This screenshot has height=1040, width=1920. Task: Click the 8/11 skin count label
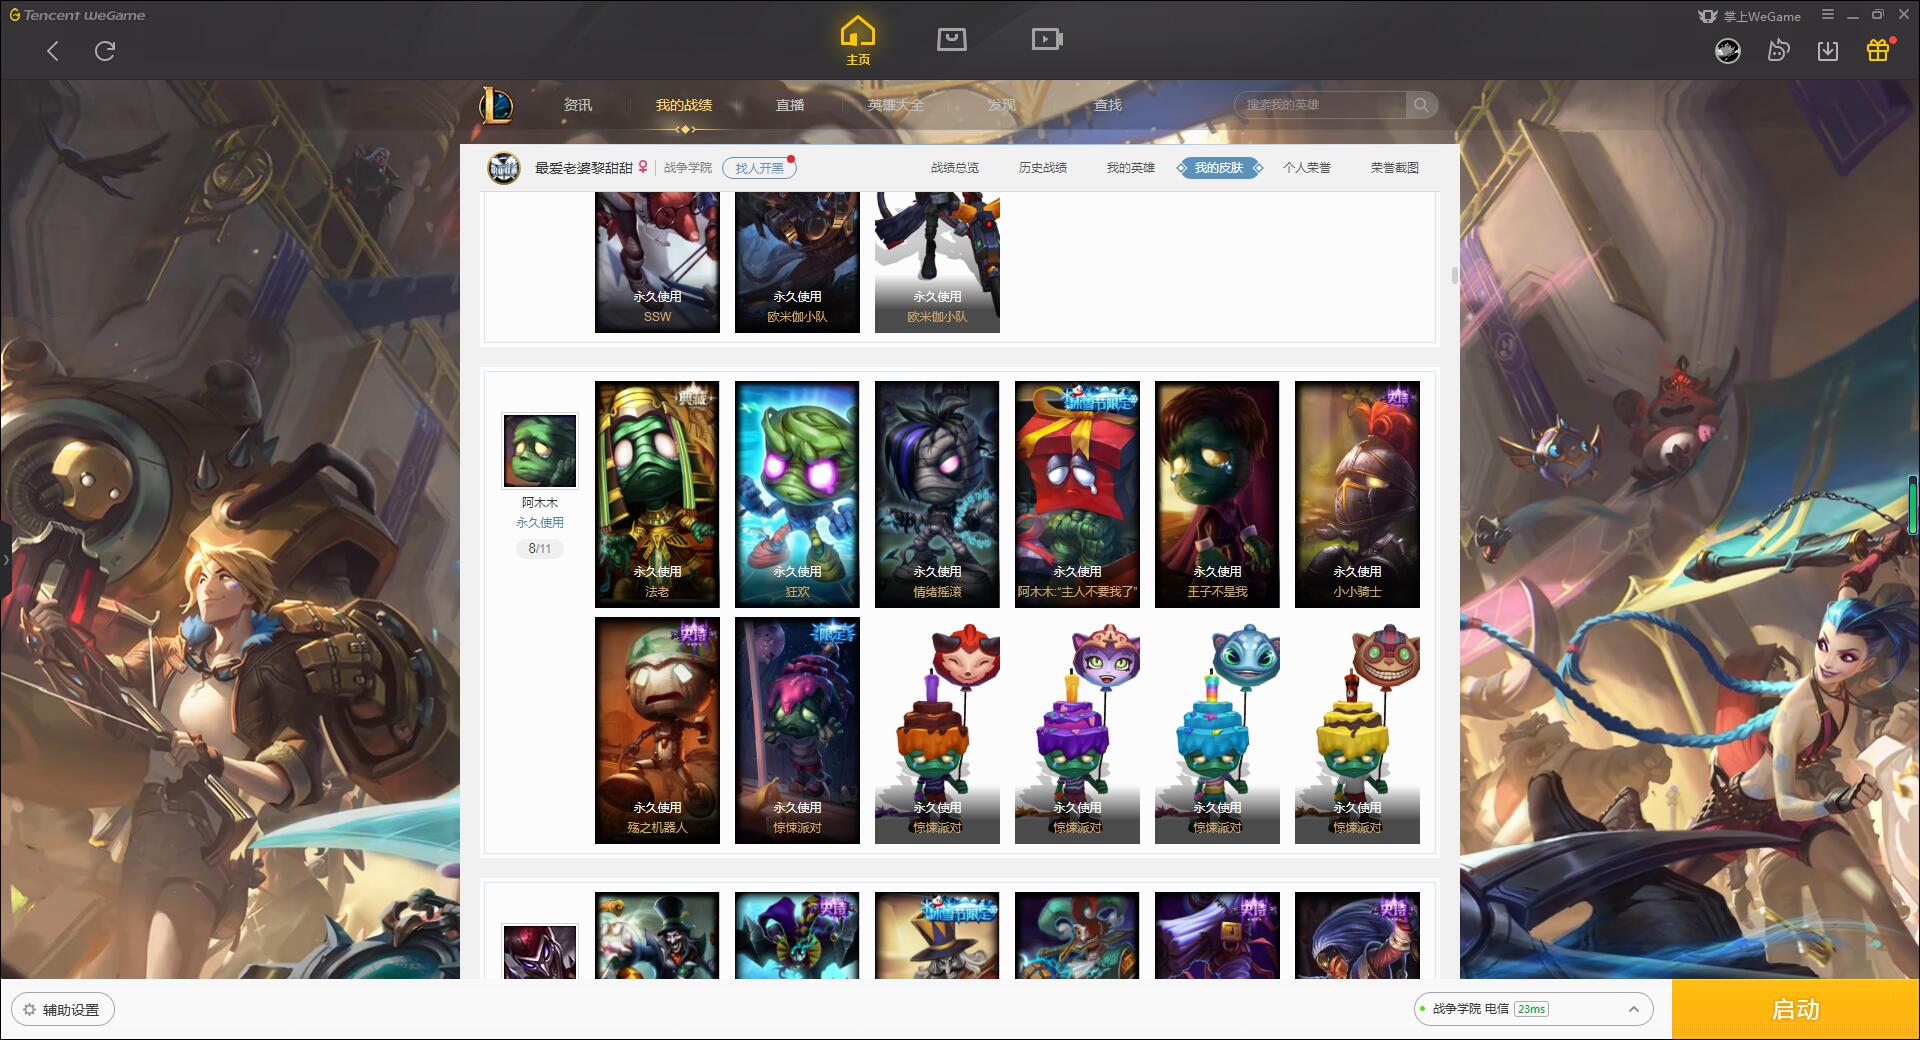pyautogui.click(x=540, y=549)
